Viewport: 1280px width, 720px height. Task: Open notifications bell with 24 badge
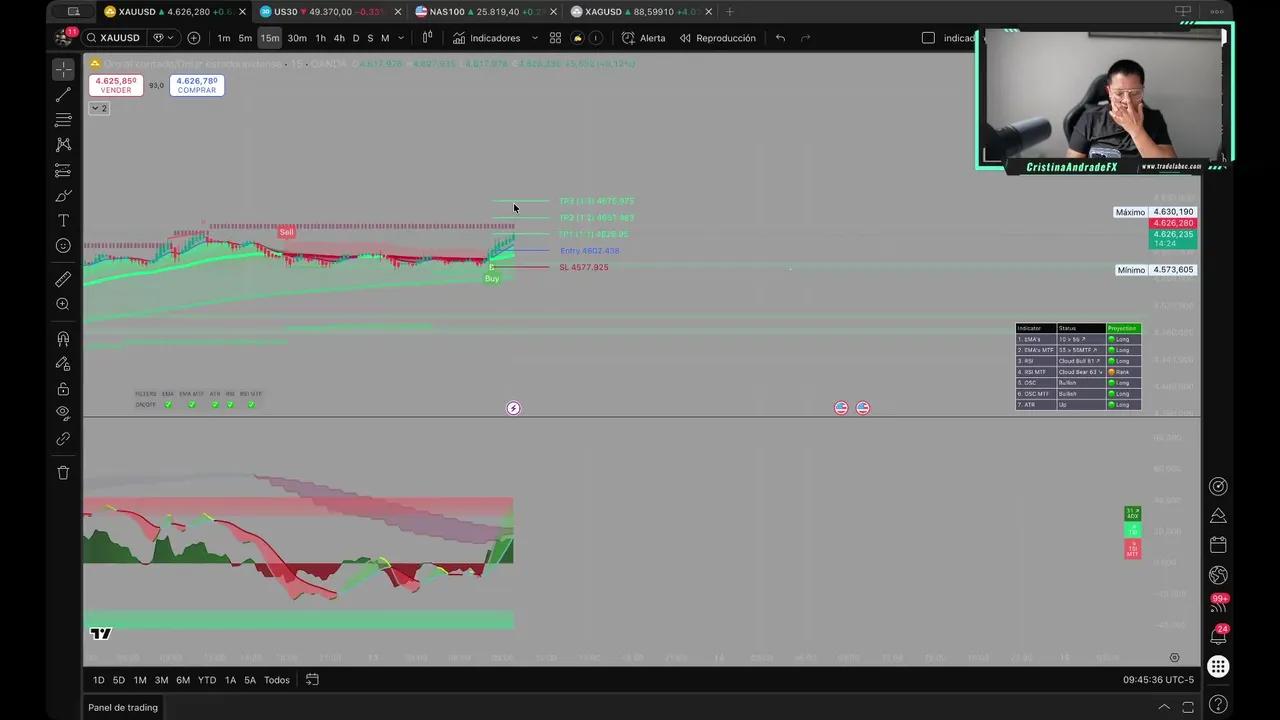(1218, 635)
